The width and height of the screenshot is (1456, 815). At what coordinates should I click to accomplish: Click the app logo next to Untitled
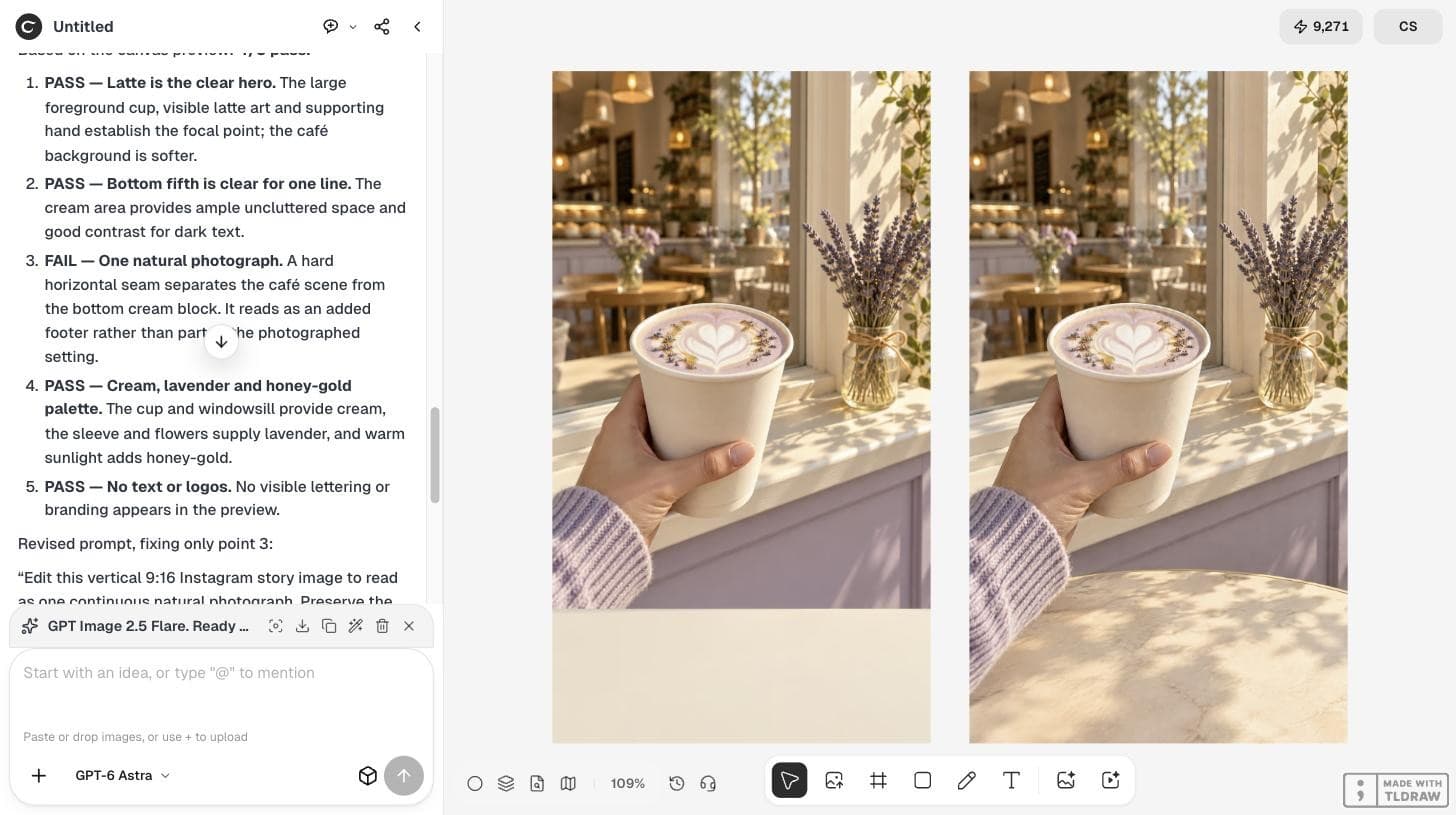point(28,27)
